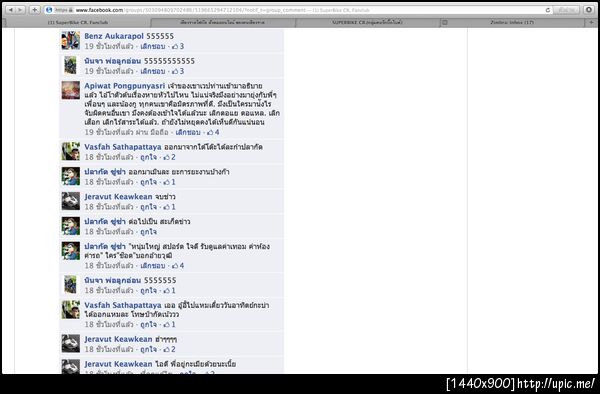600x394 pixels.
Task: Unlike Benz Aukarapol's 555555 comment
Action: point(152,46)
